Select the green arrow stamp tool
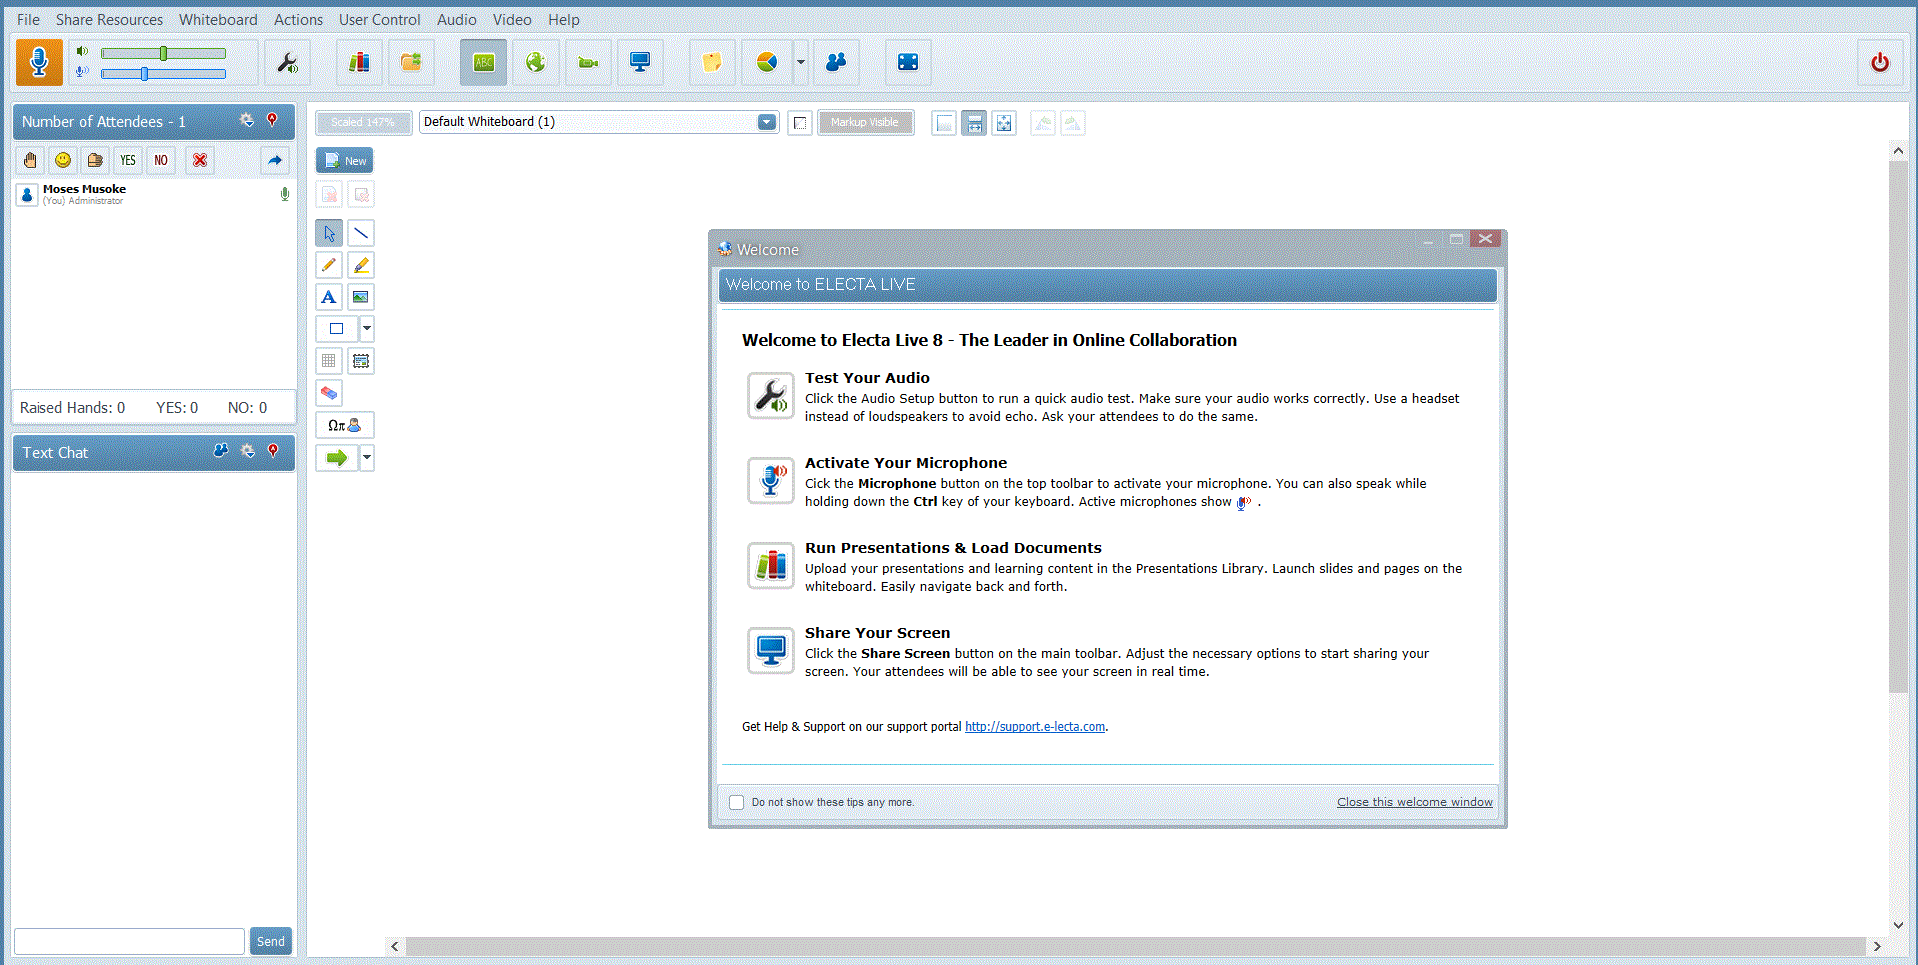Screen dimensions: 1918x965 (337, 458)
